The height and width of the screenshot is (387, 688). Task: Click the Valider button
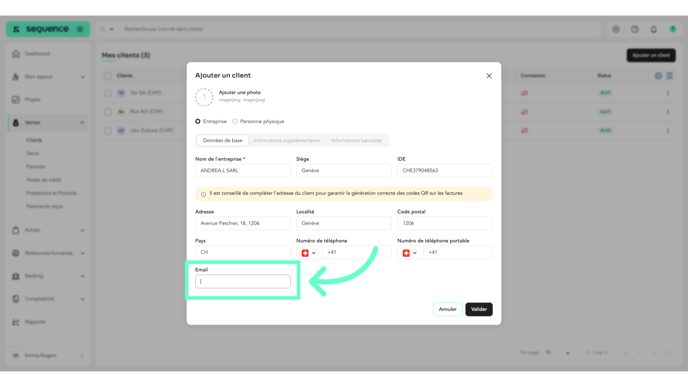479,309
